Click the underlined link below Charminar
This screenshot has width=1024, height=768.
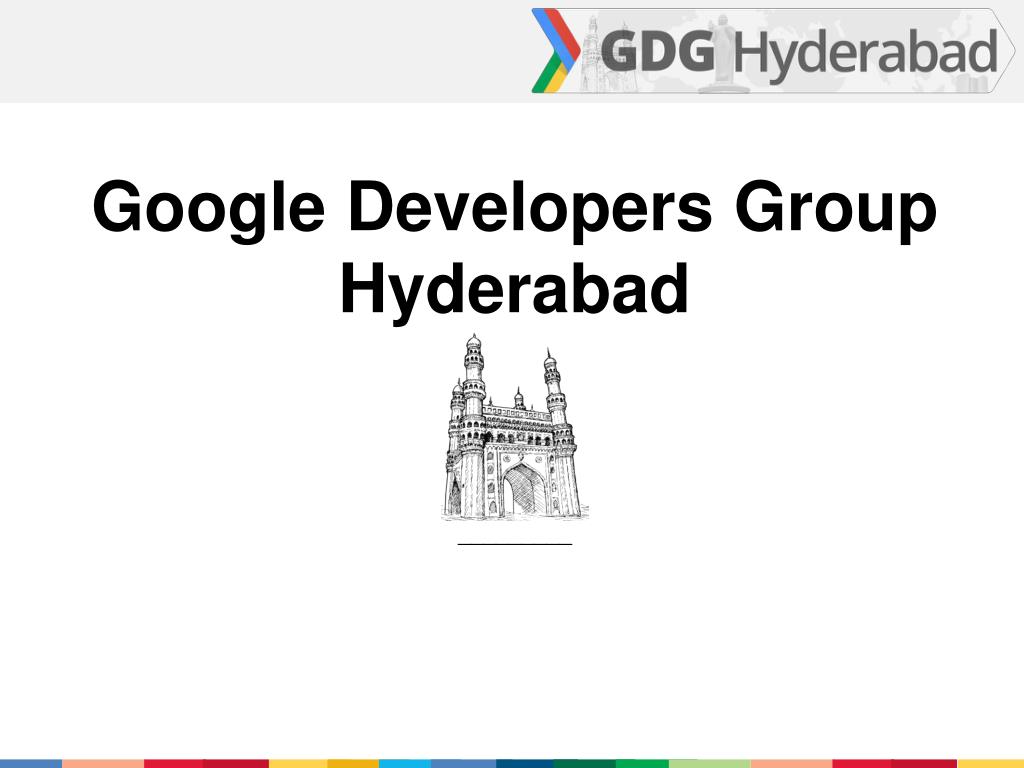click(x=515, y=543)
